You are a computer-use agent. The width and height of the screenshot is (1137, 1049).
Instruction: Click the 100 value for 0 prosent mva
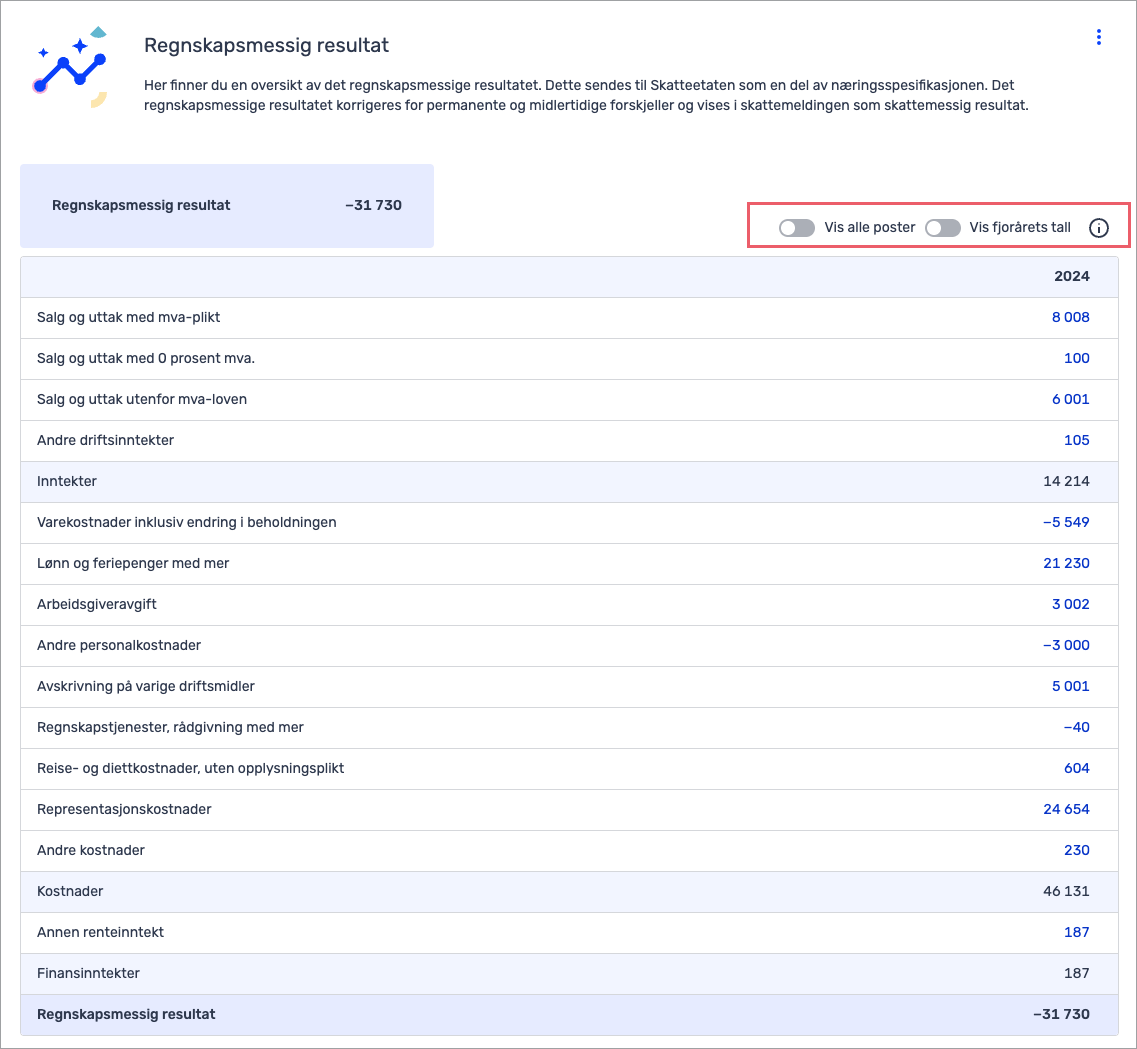pyautogui.click(x=1076, y=358)
